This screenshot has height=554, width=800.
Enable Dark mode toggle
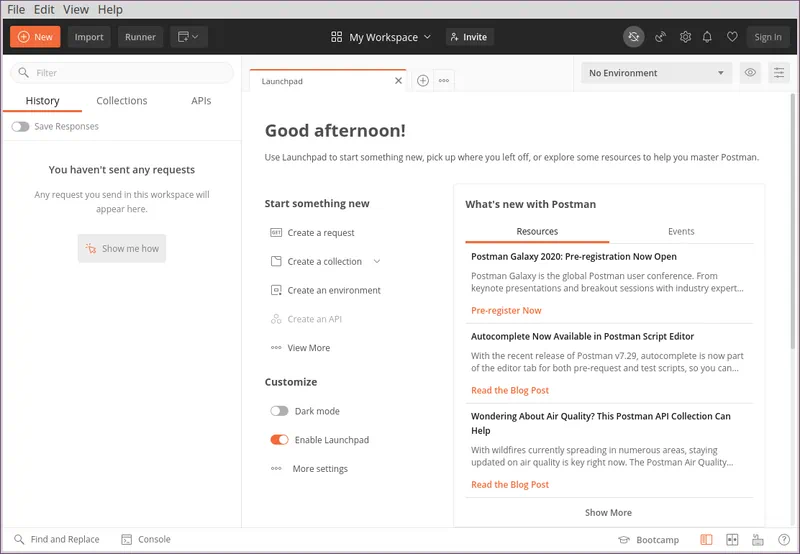coord(279,411)
